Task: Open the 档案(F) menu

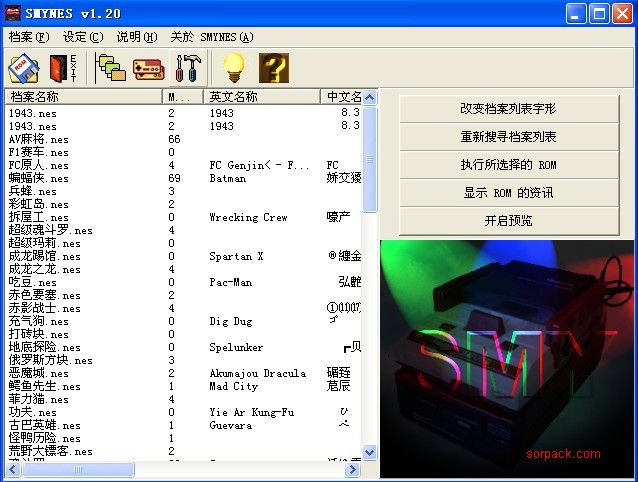Action: click(x=28, y=37)
